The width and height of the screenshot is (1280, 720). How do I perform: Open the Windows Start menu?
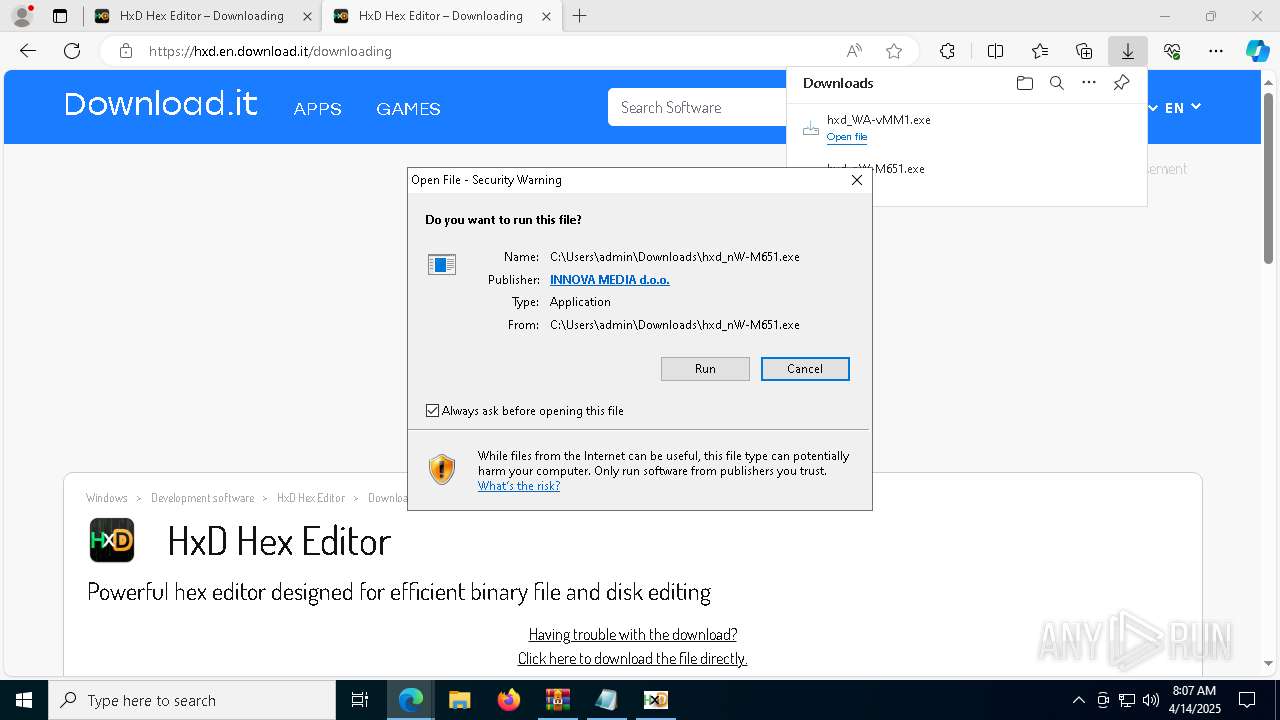point(24,700)
